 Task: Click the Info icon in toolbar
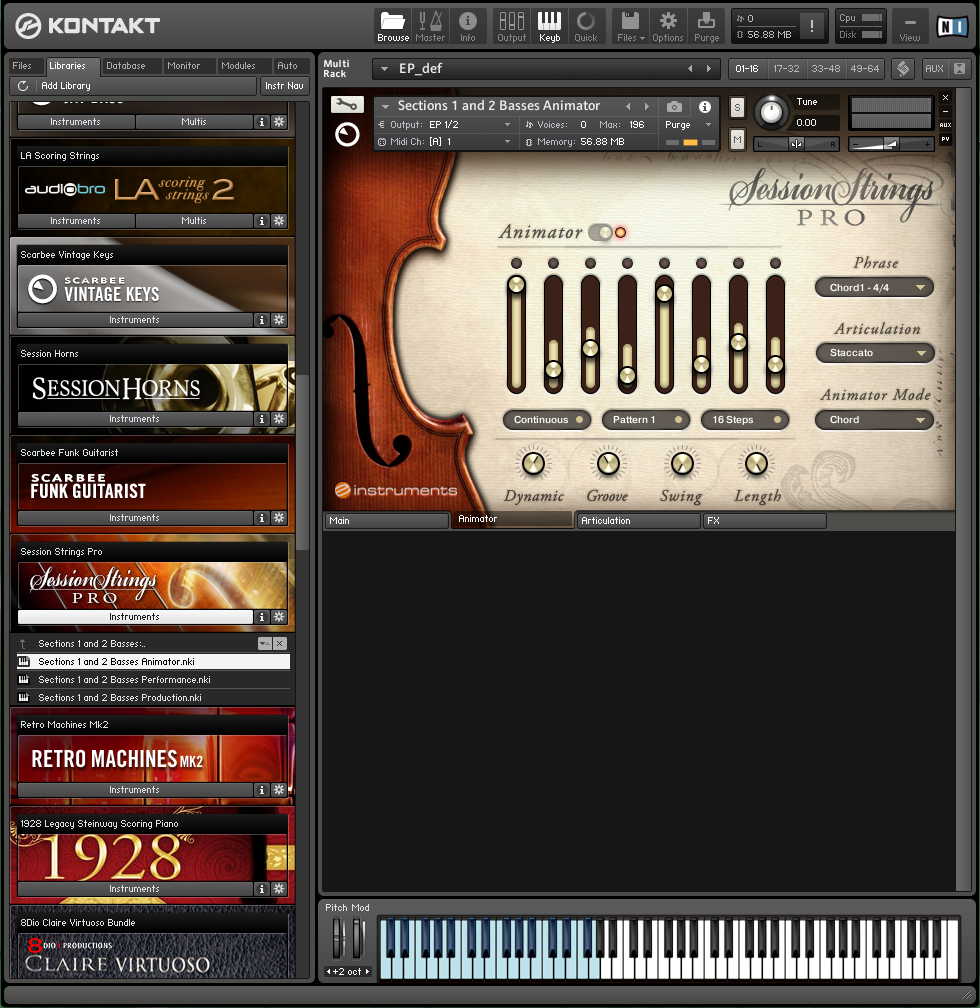click(467, 26)
